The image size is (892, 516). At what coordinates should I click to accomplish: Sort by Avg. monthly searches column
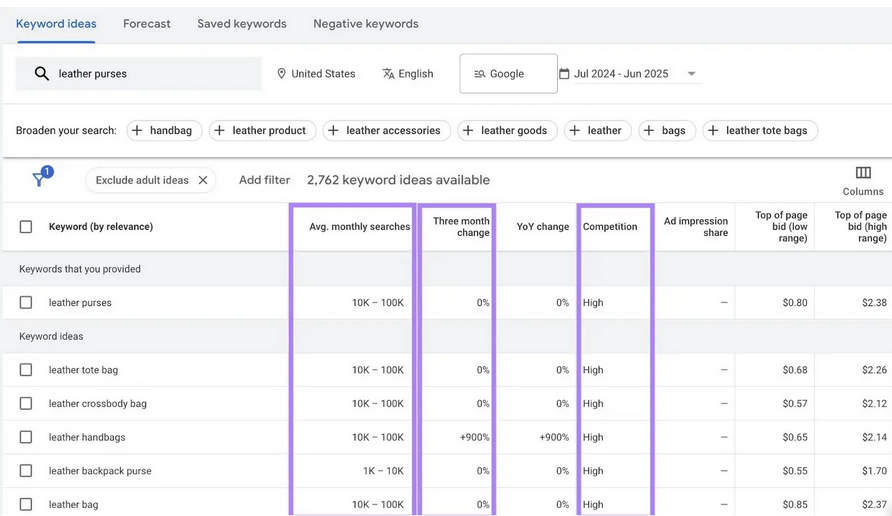(359, 227)
